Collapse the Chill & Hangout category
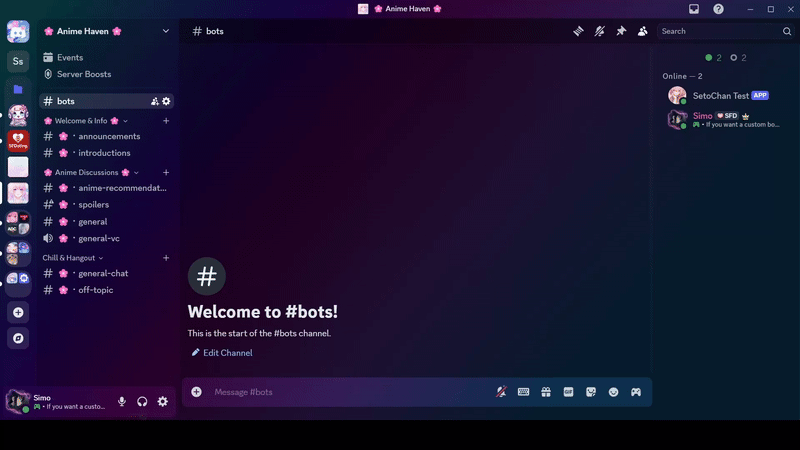Image resolution: width=800 pixels, height=450 pixels. 73,258
